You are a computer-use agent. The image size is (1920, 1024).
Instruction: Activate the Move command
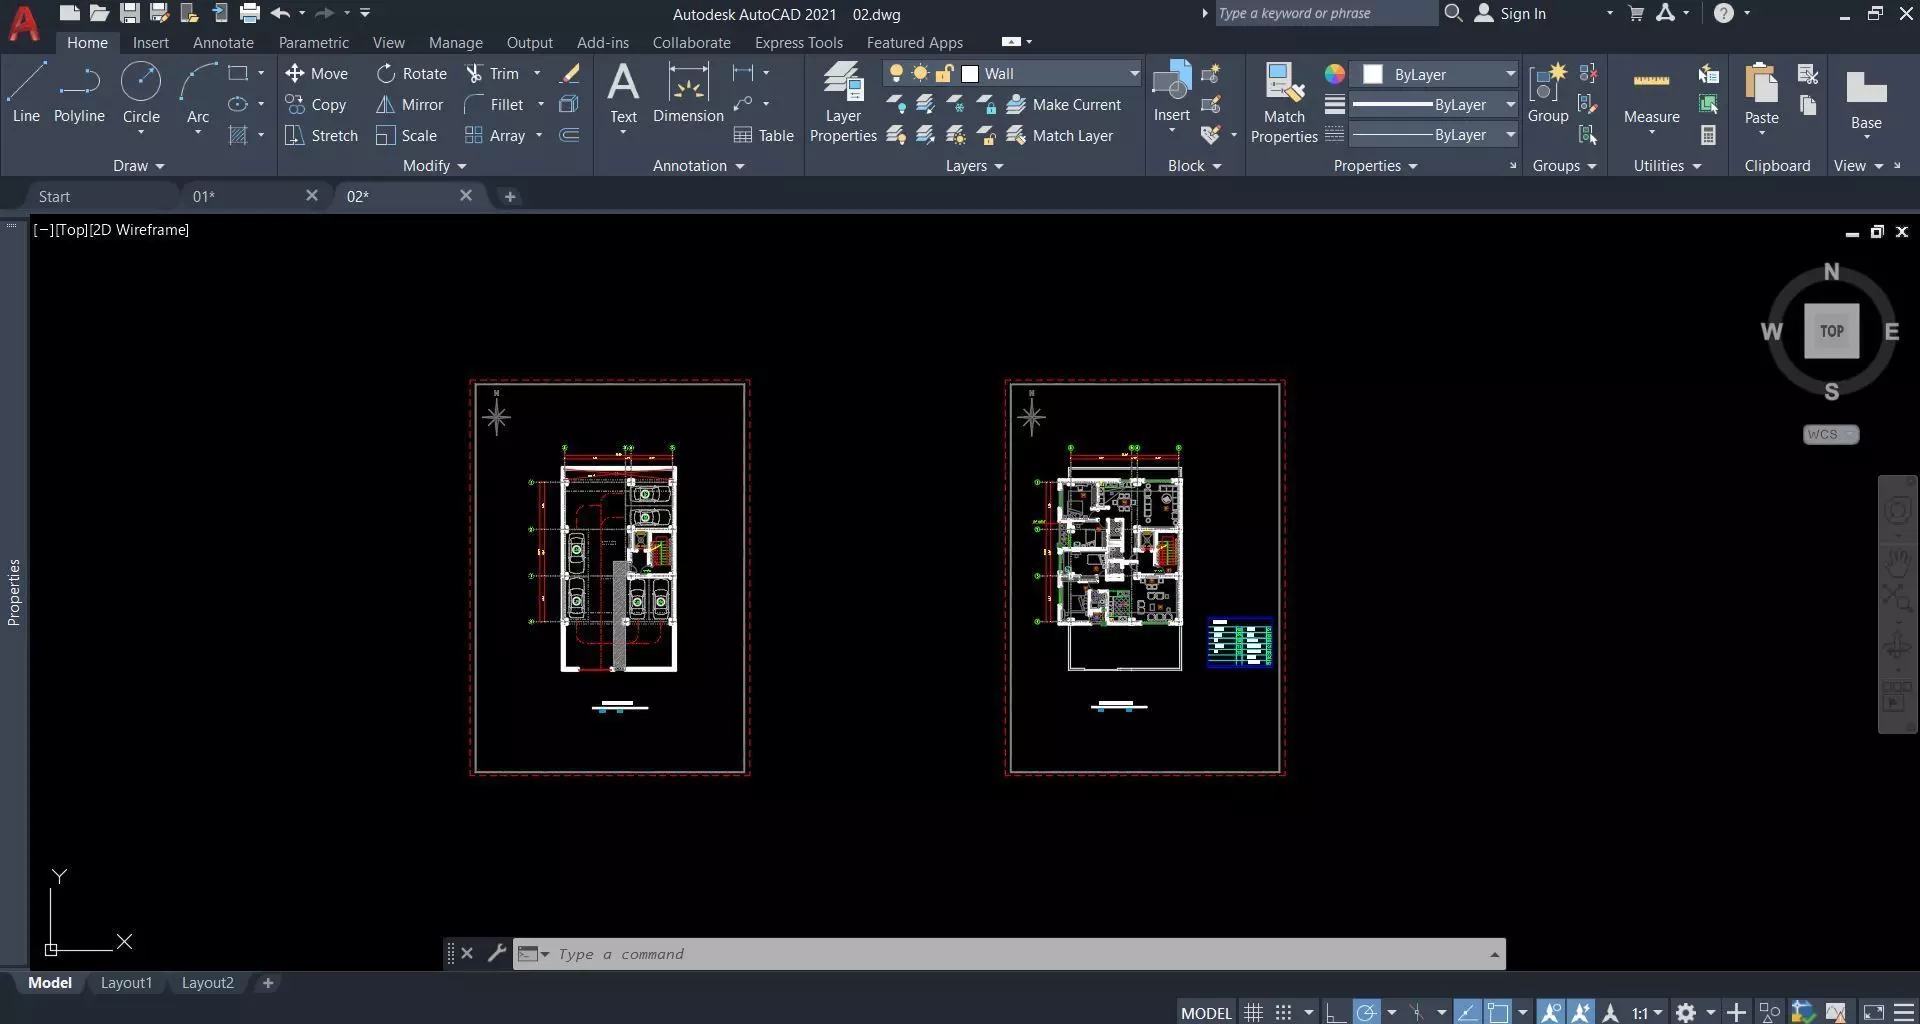[316, 73]
